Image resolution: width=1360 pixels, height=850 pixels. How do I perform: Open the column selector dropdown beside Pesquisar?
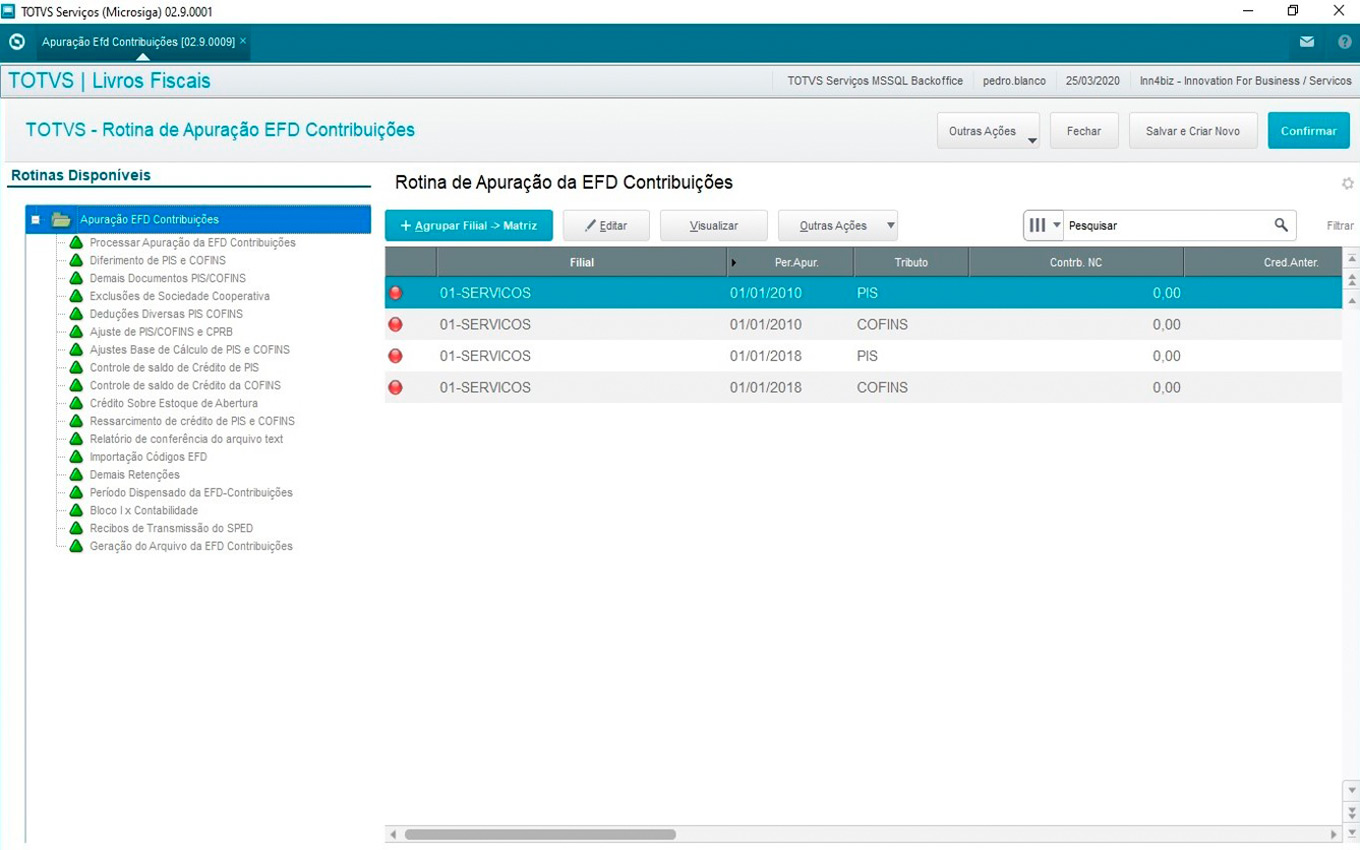point(1043,225)
